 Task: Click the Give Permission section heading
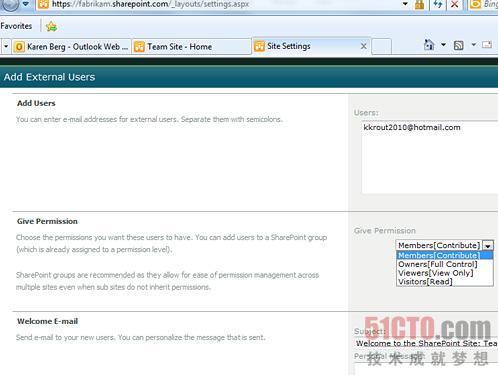click(x=47, y=221)
